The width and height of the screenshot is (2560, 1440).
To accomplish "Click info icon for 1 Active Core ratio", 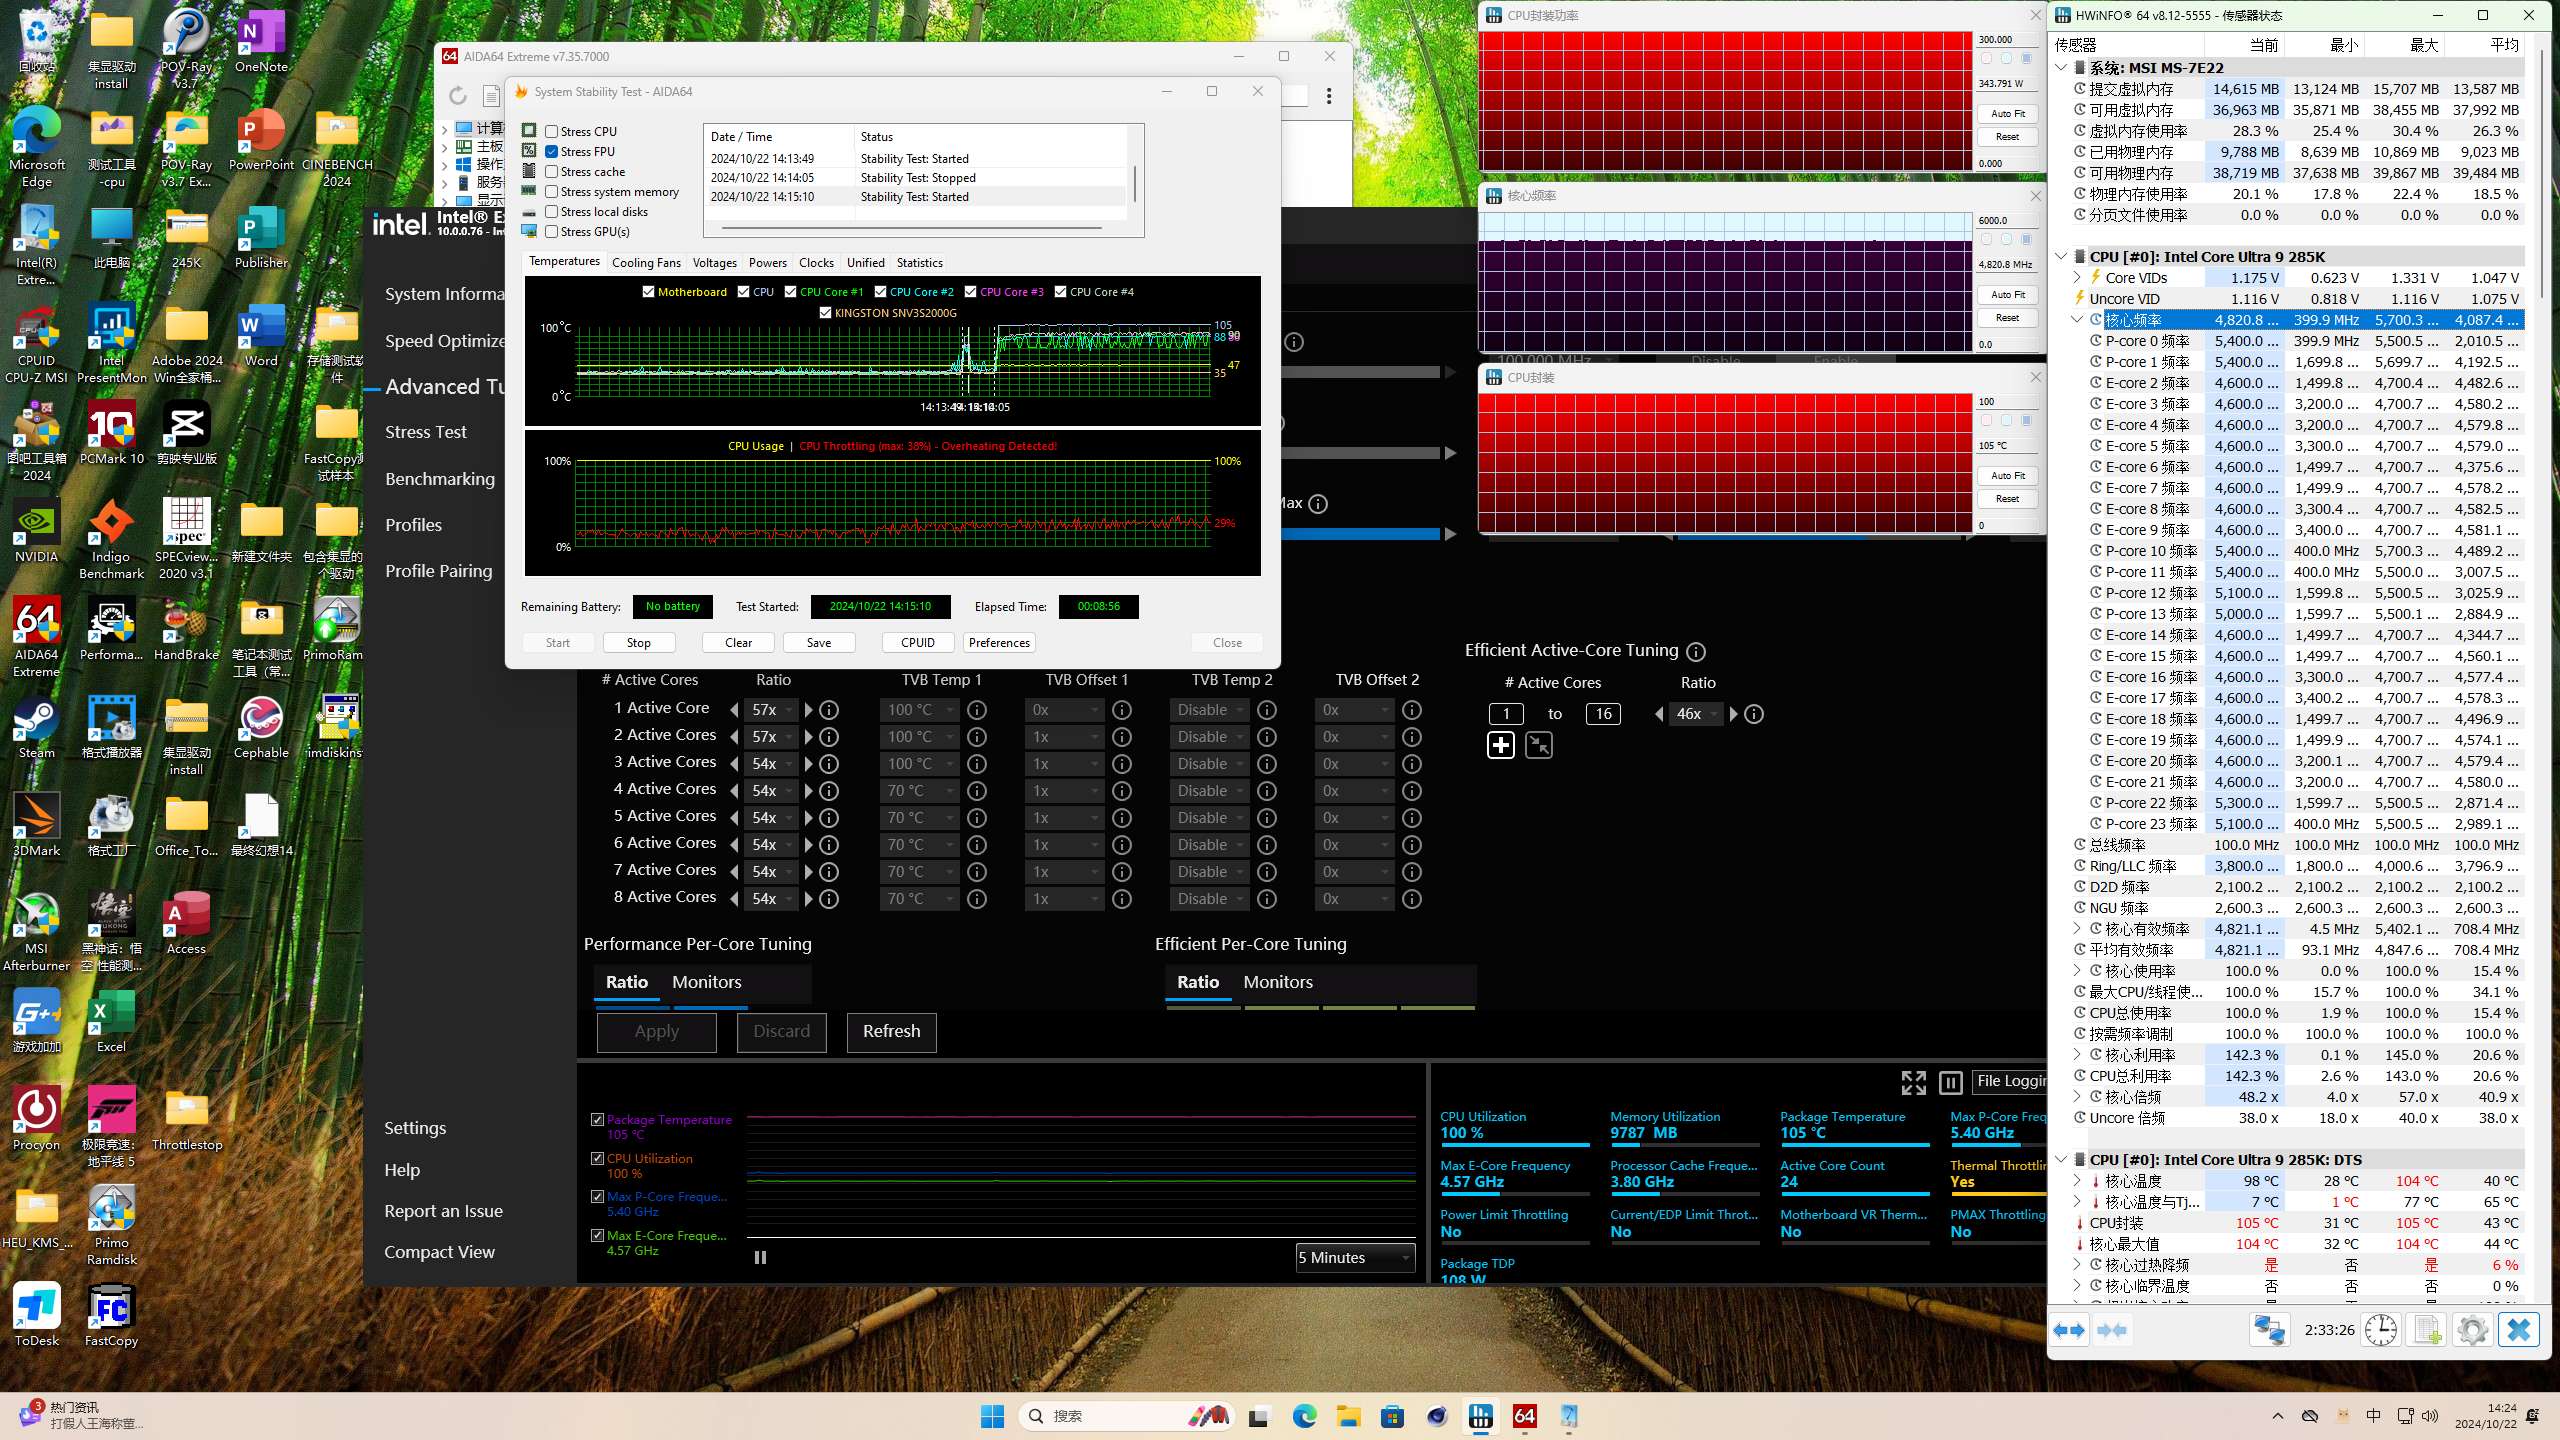I will tap(829, 710).
